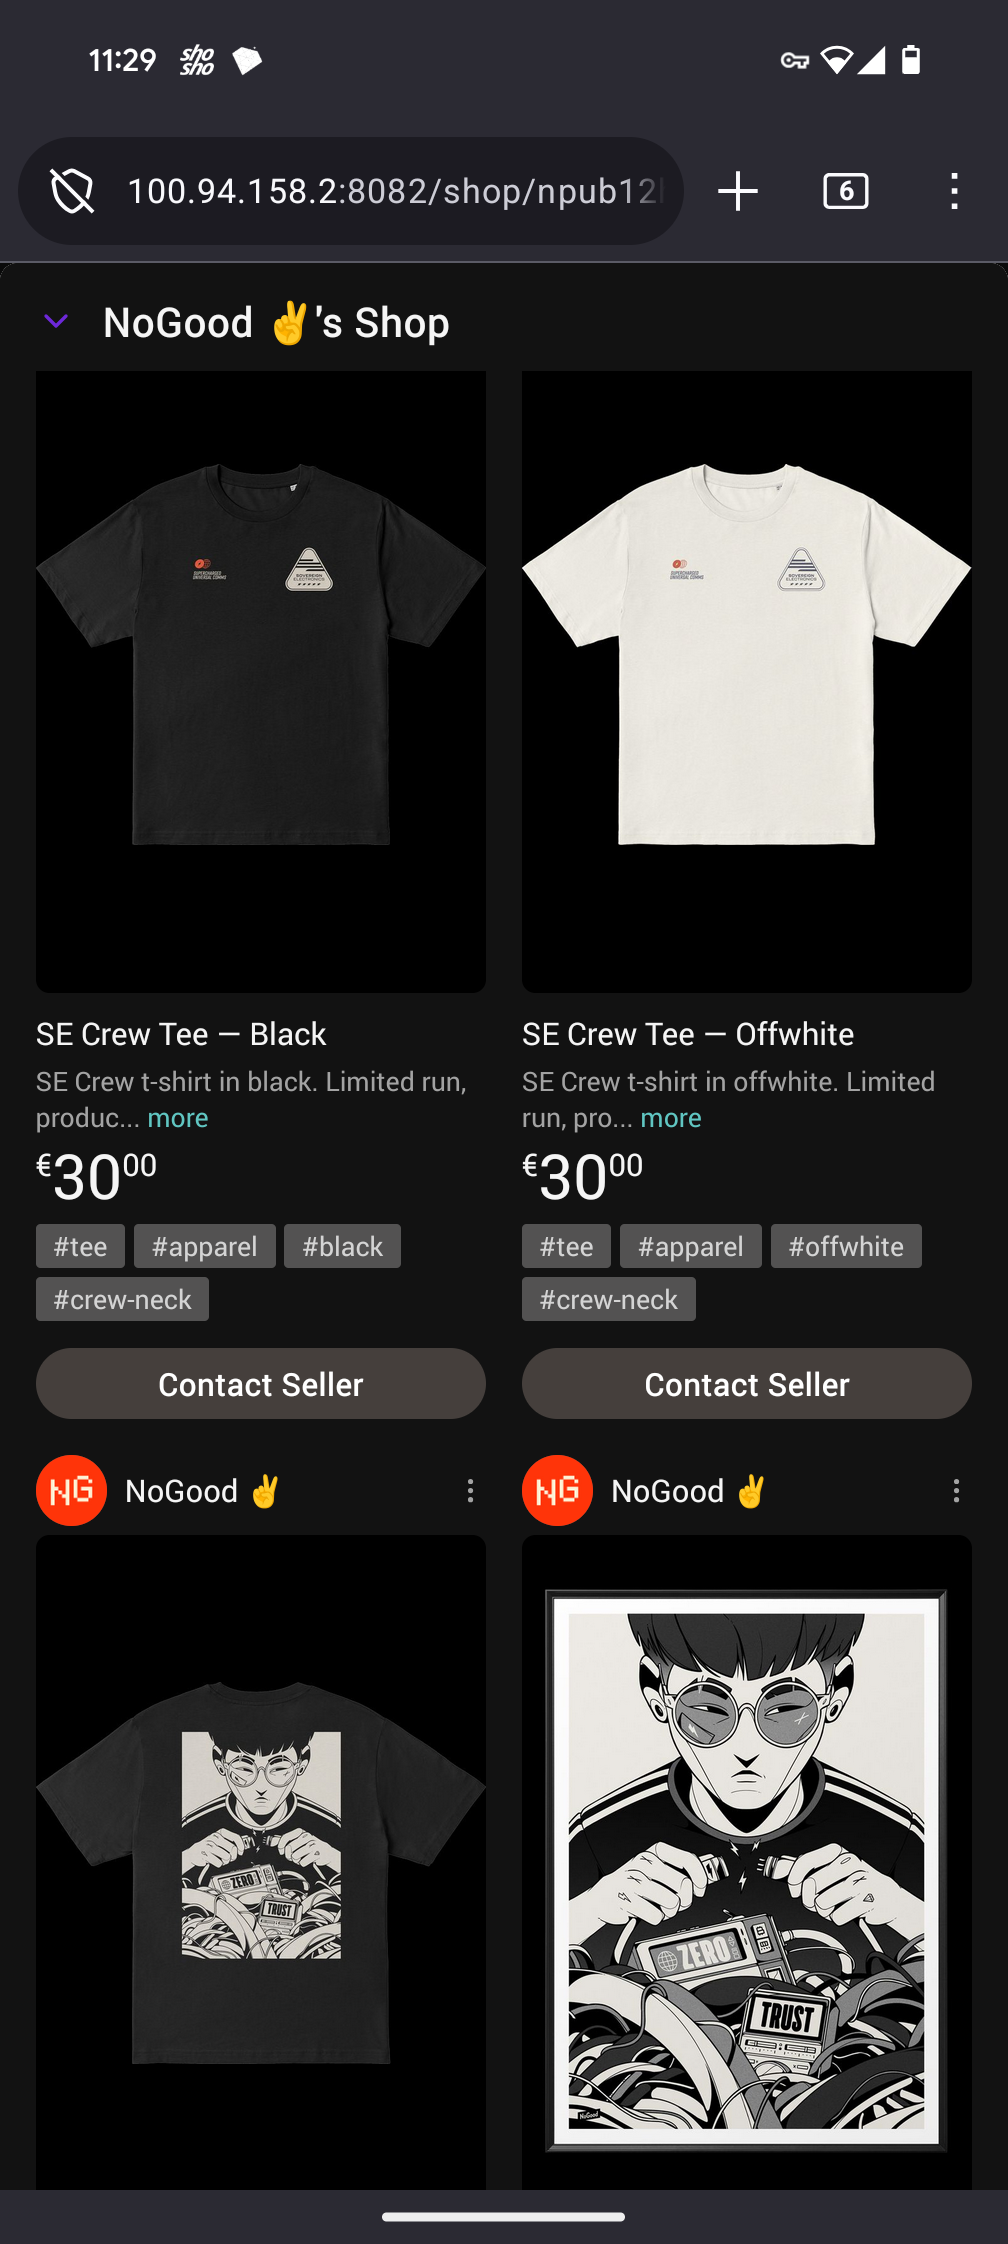Contact Seller for SE Crew Tee Black

(261, 1384)
